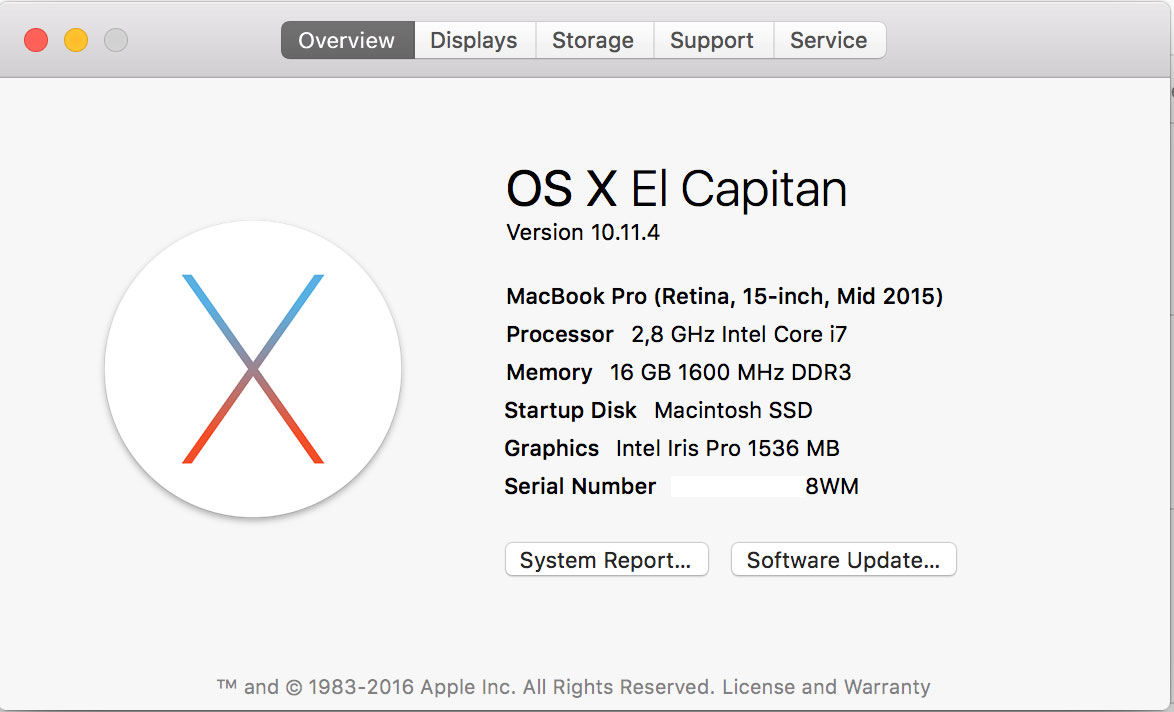Click Version 10.11.4 to reveal build number
1174x712 pixels.
(583, 233)
